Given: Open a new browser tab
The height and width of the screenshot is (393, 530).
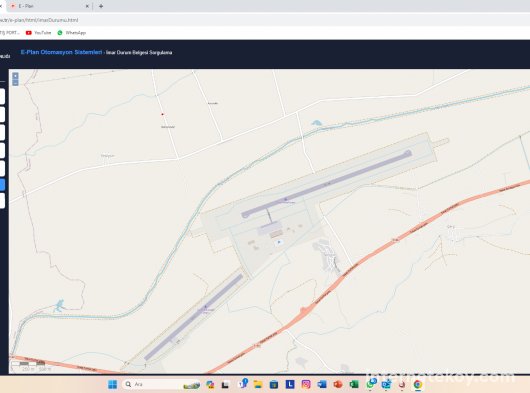Looking at the screenshot, I should click(x=101, y=6).
